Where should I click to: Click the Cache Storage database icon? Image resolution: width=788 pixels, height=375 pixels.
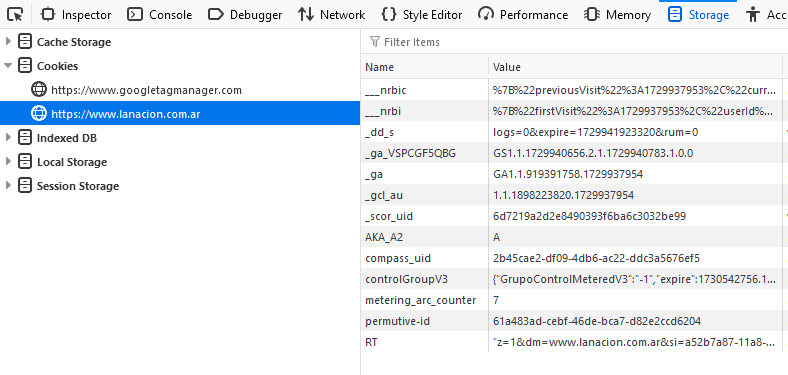point(24,42)
